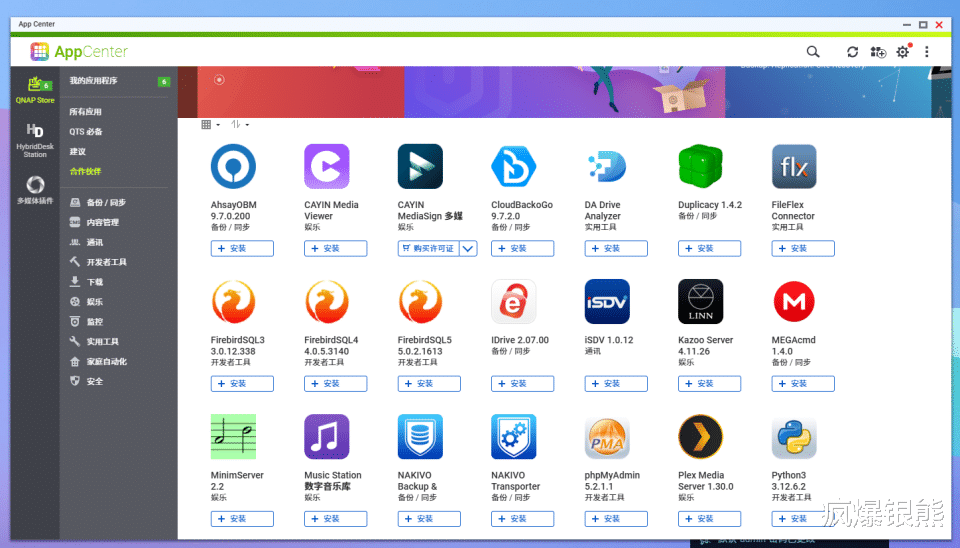Click the Plex Media Server icon
The height and width of the screenshot is (548, 960).
click(x=700, y=437)
